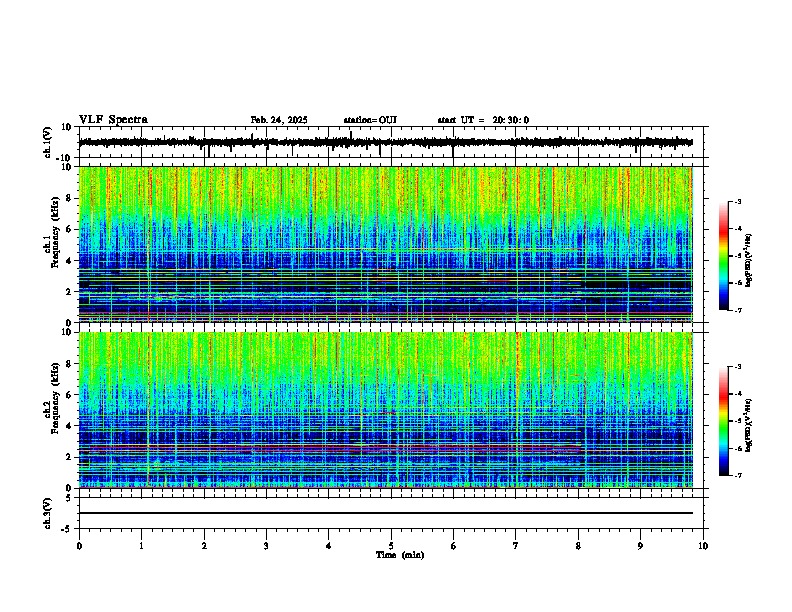The width and height of the screenshot is (792, 612).
Task: Click the '-3' label on ch.1 colorbar
Action: (x=737, y=202)
